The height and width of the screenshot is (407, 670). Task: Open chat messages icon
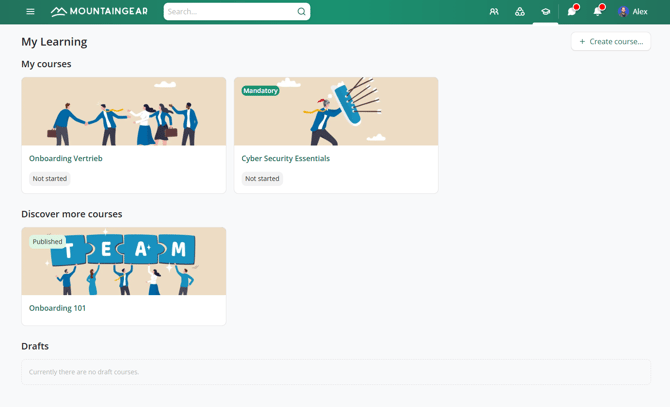572,12
